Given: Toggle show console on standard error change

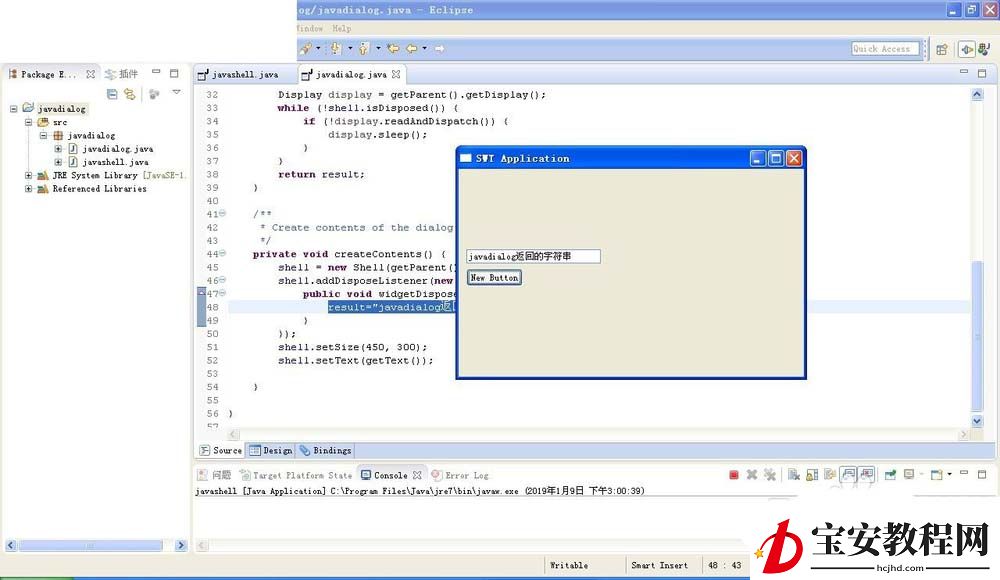Looking at the screenshot, I should (866, 474).
